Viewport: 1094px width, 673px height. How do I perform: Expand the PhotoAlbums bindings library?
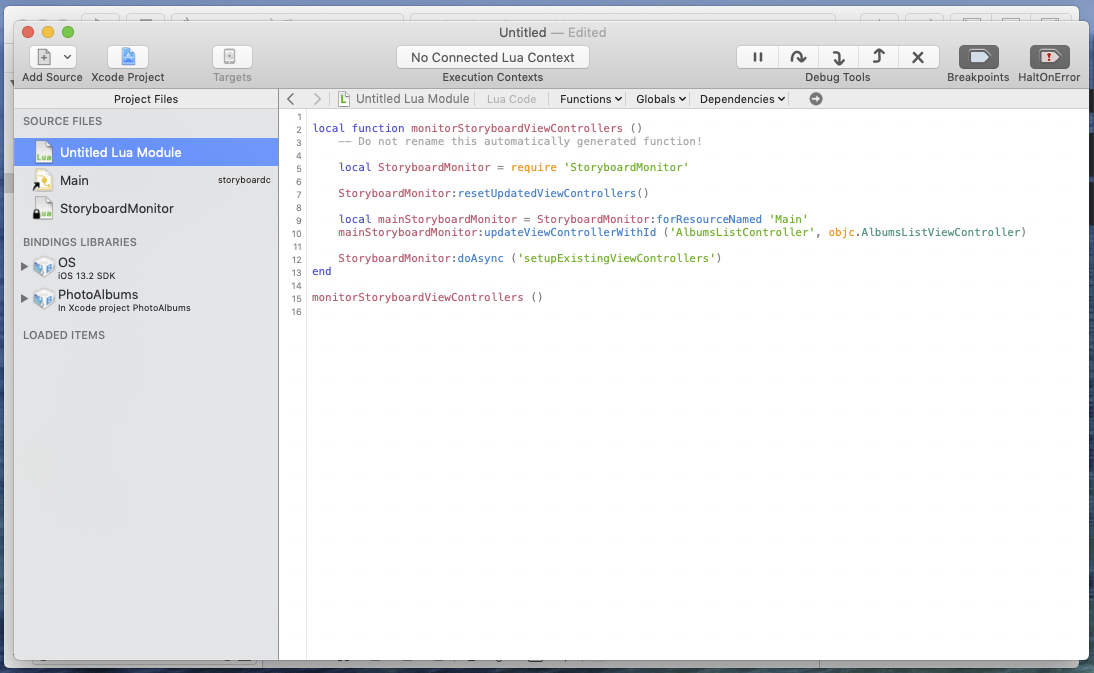[x=24, y=298]
